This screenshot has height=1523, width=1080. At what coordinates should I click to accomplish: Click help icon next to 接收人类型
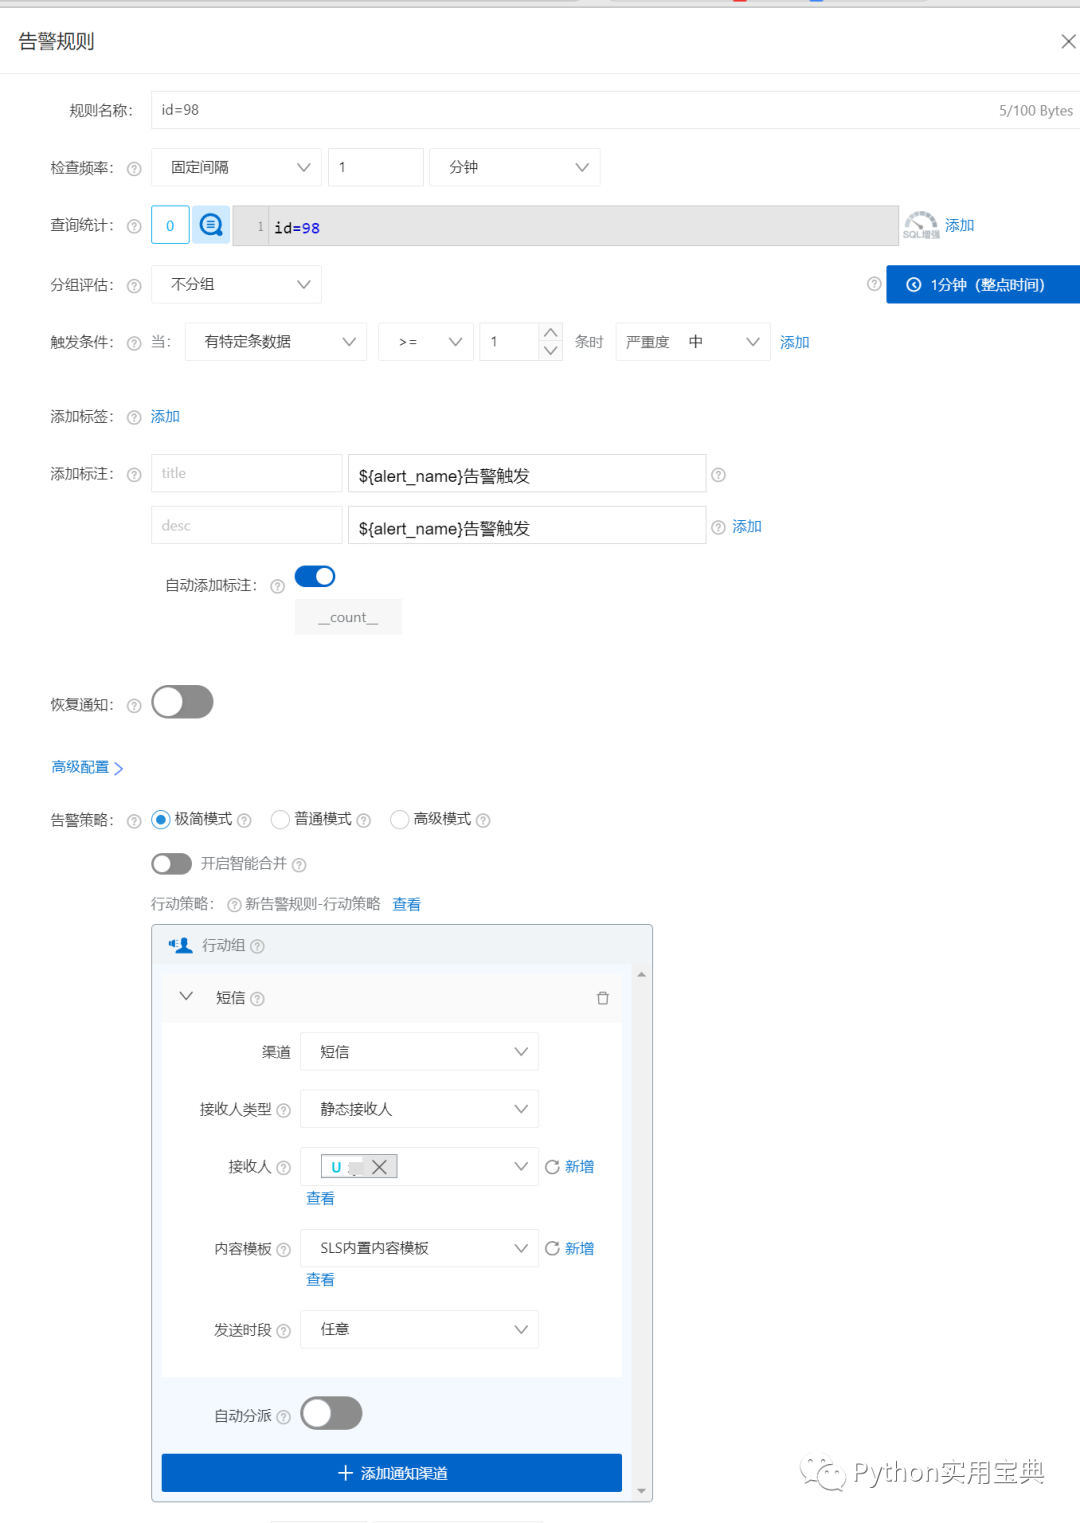283,1110
